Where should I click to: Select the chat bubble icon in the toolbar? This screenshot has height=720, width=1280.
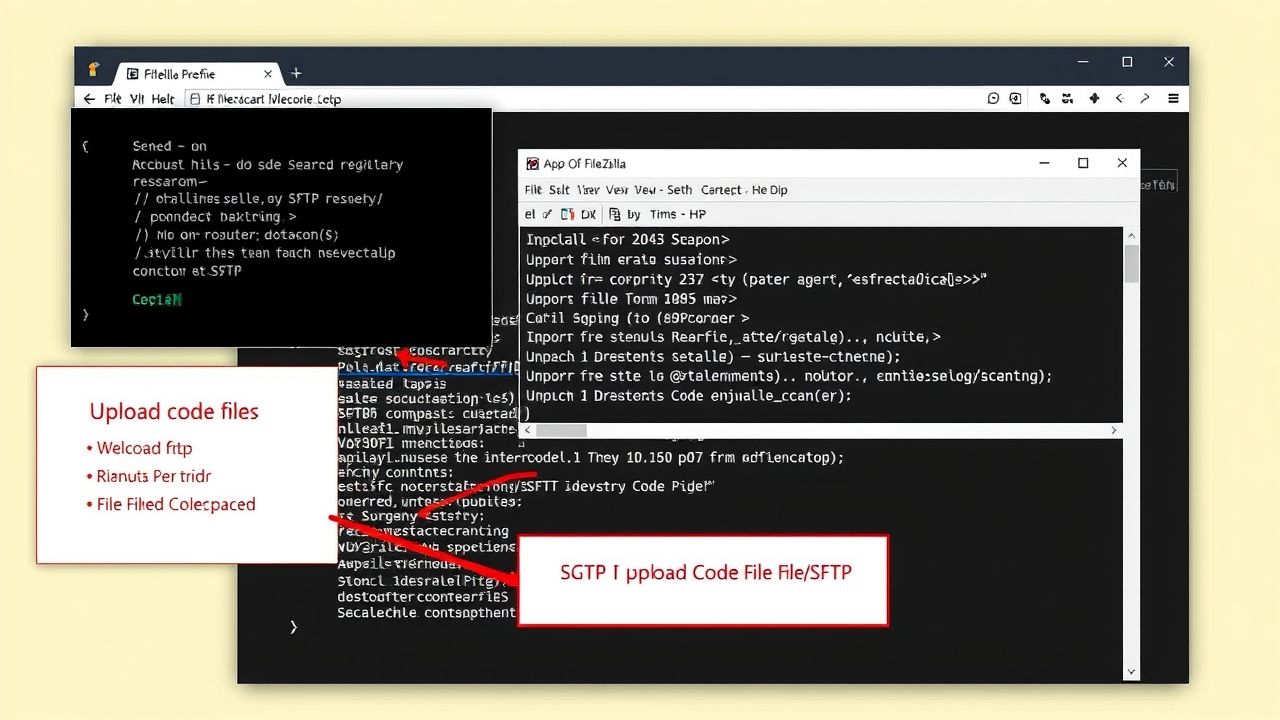994,98
